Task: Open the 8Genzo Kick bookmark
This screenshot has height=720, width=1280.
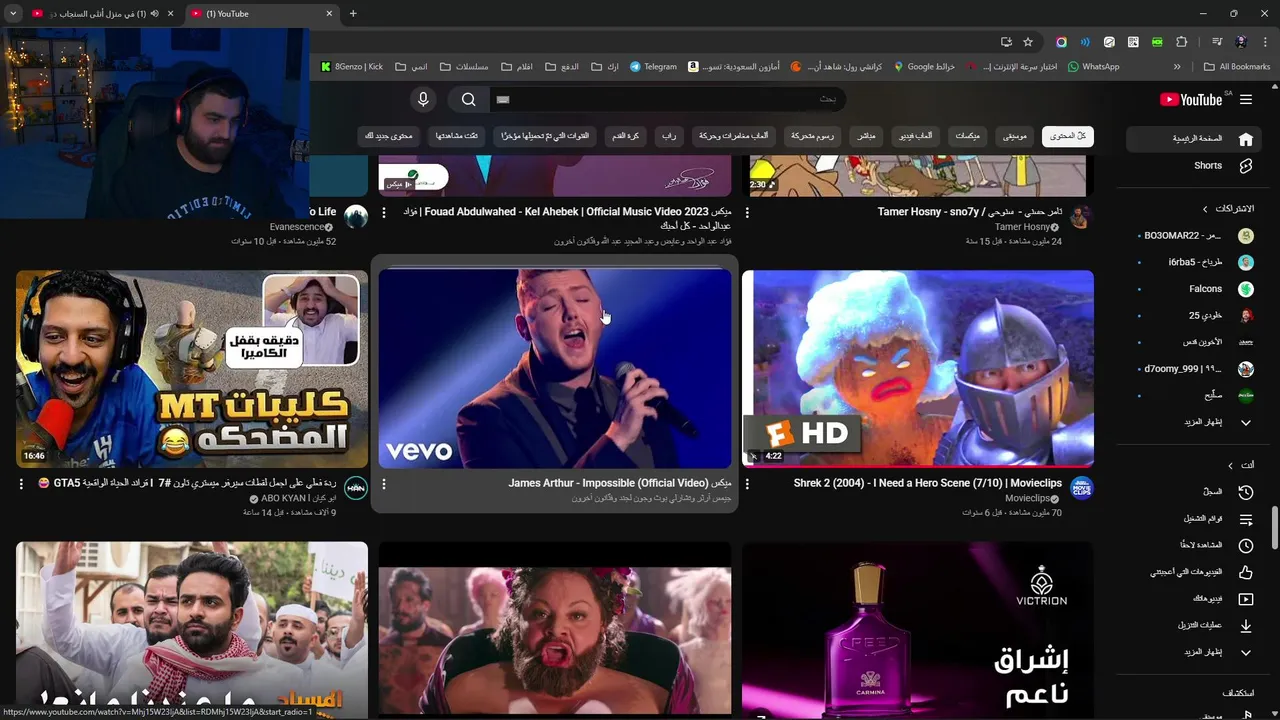Action: point(352,67)
